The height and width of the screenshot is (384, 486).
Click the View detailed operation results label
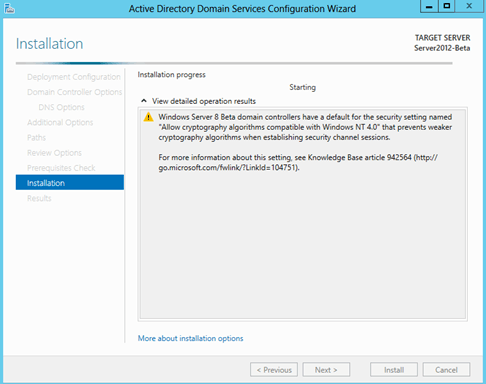pos(204,101)
